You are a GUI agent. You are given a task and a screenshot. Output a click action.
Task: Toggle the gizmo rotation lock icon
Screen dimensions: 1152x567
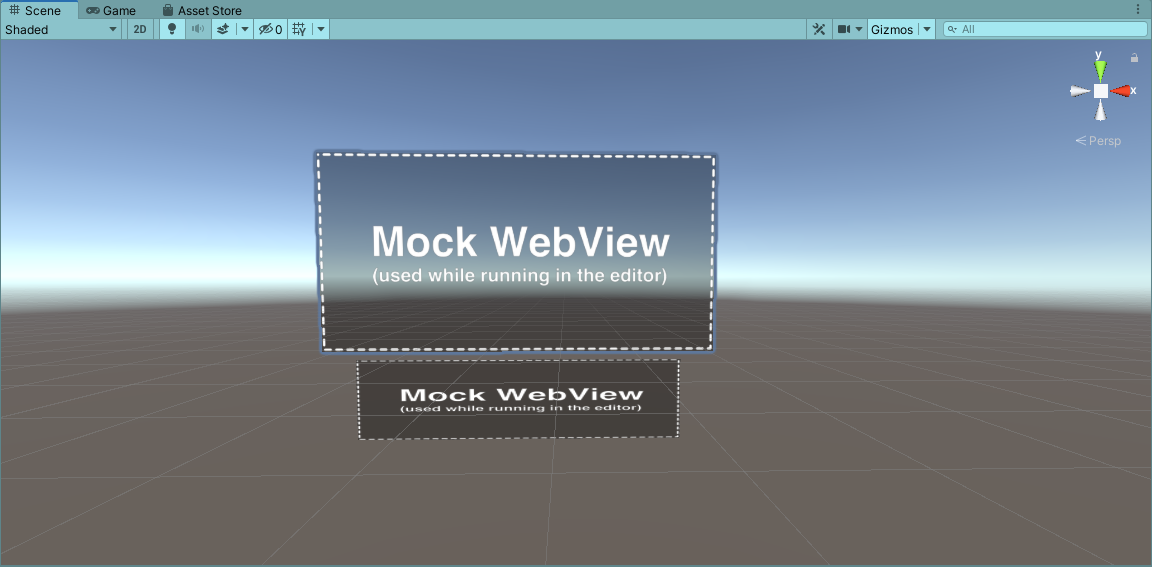coord(1134,57)
